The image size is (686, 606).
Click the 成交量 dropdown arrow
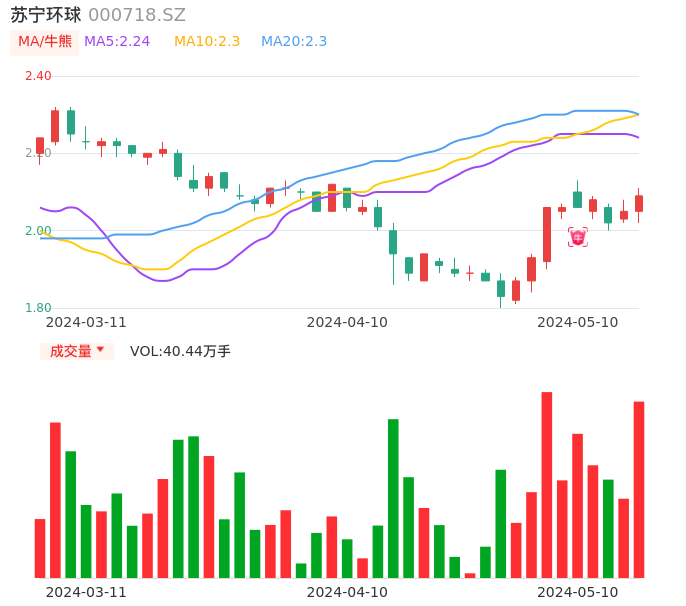(100, 350)
